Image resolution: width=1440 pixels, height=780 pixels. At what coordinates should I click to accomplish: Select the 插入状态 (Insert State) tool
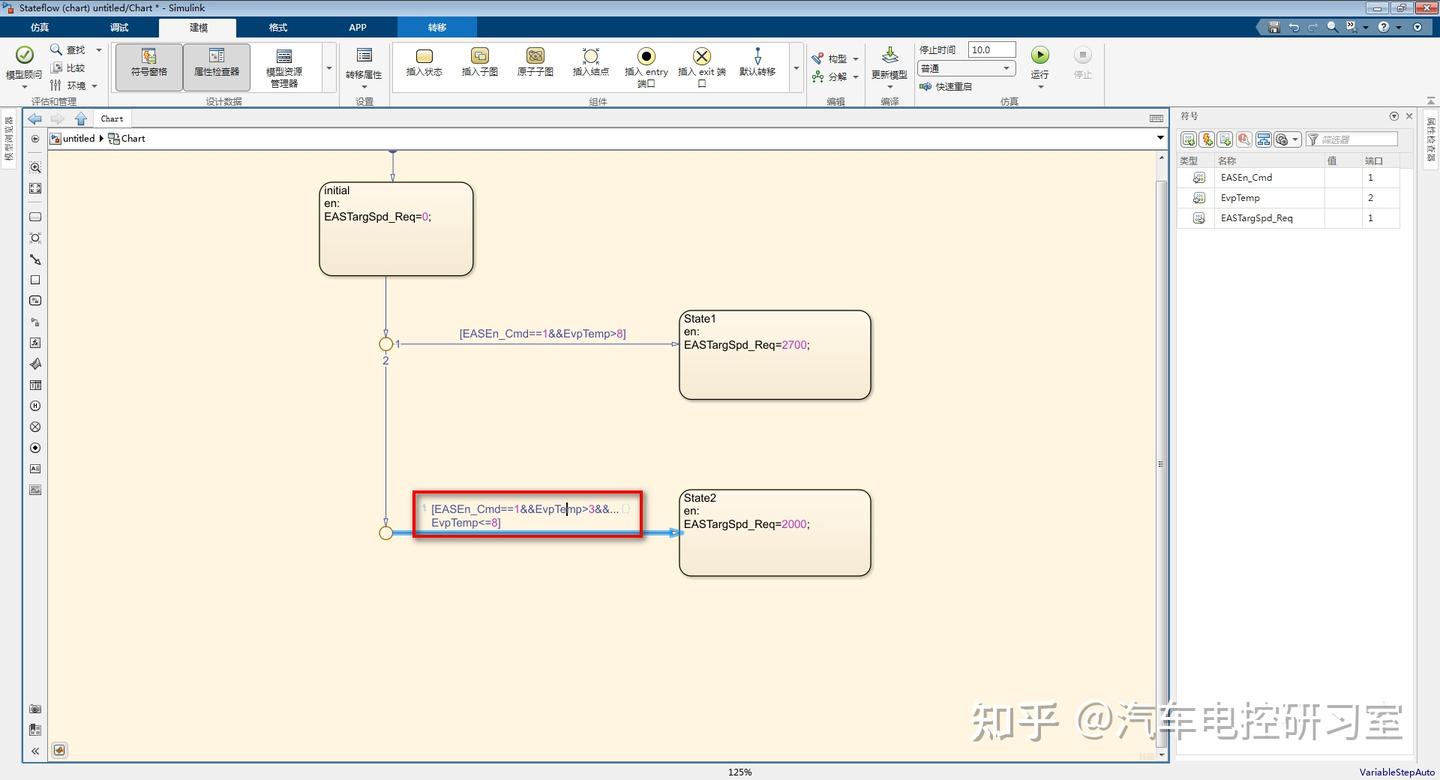tap(424, 62)
